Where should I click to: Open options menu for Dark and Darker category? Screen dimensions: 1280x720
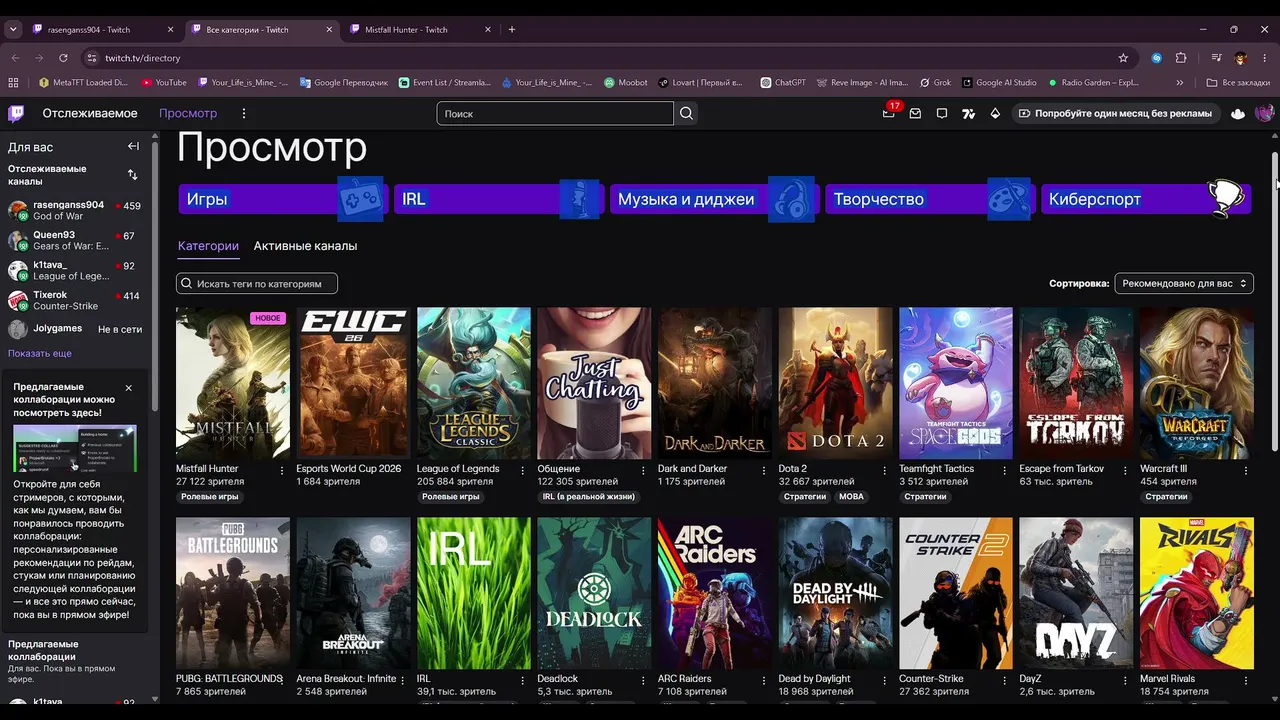(764, 469)
